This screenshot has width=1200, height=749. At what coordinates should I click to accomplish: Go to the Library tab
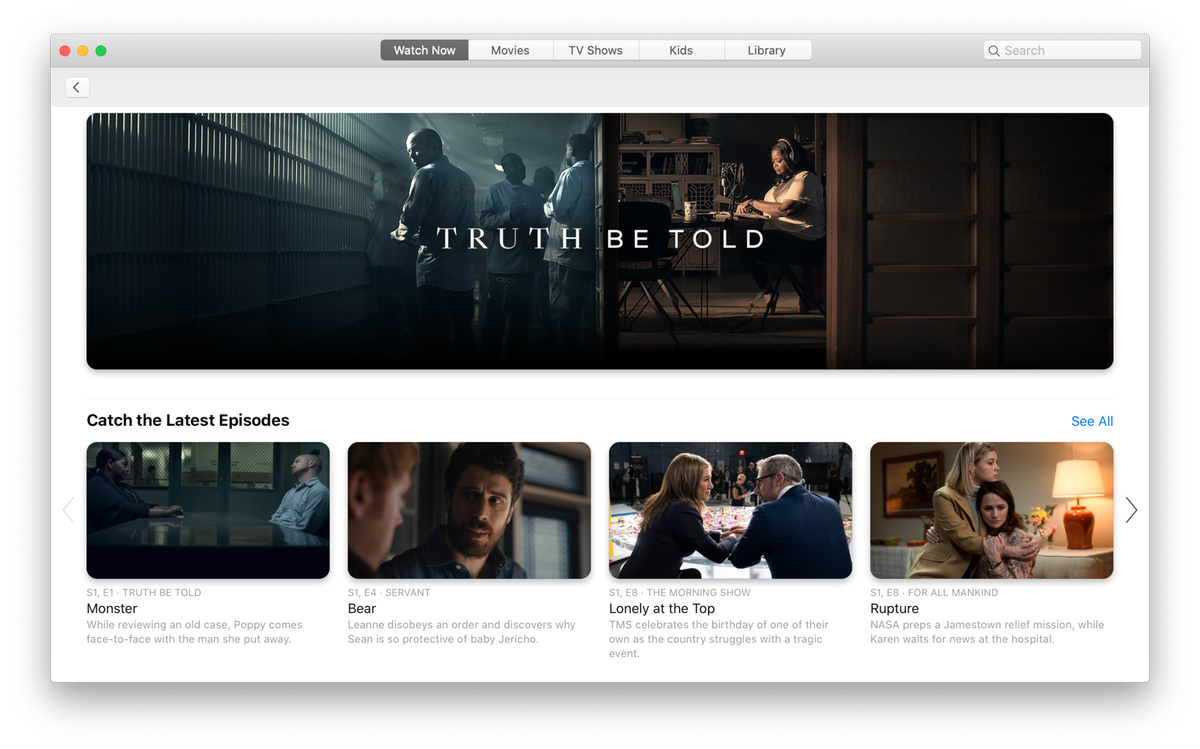[x=767, y=50]
